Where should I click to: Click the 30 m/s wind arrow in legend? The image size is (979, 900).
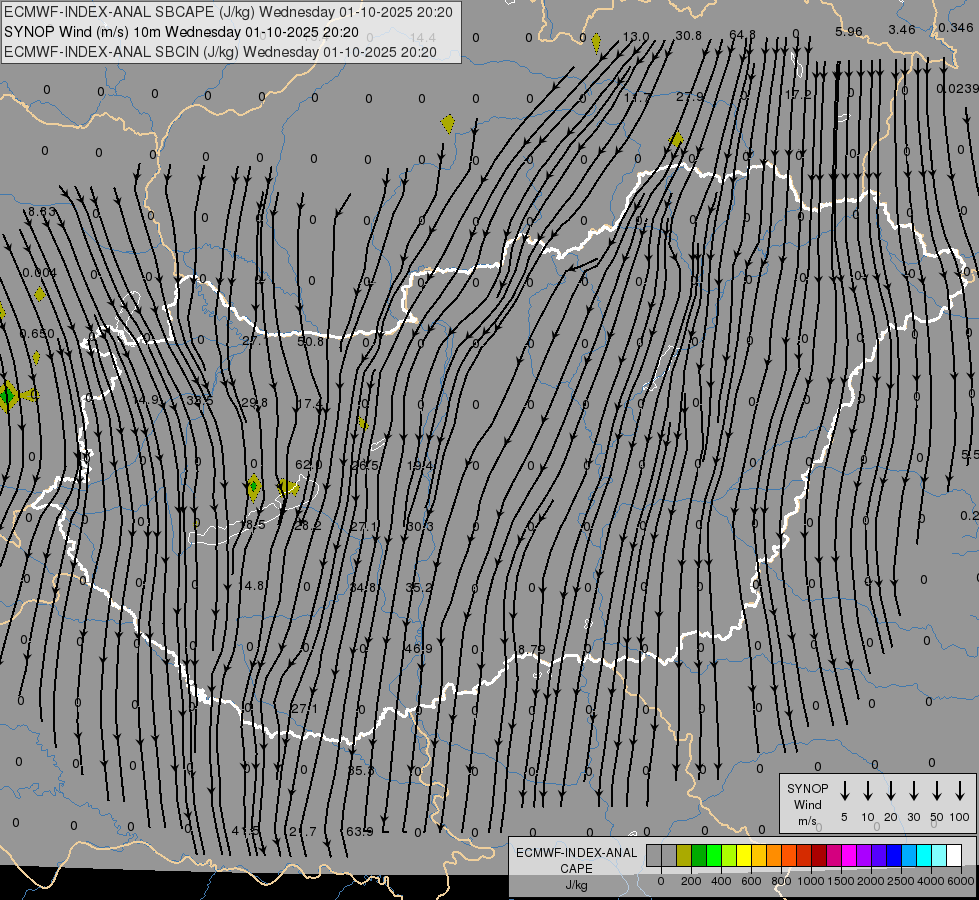(914, 791)
